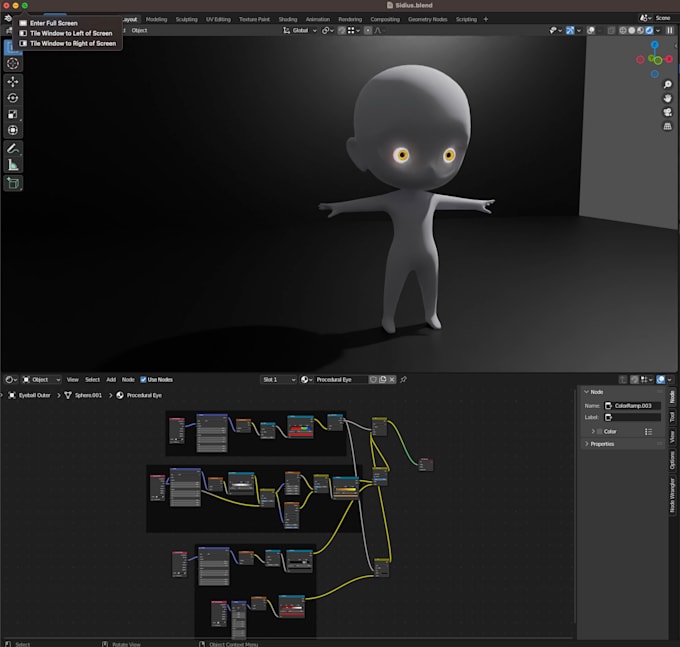
Task: Open the Global transform orientation dropdown
Action: (x=300, y=30)
